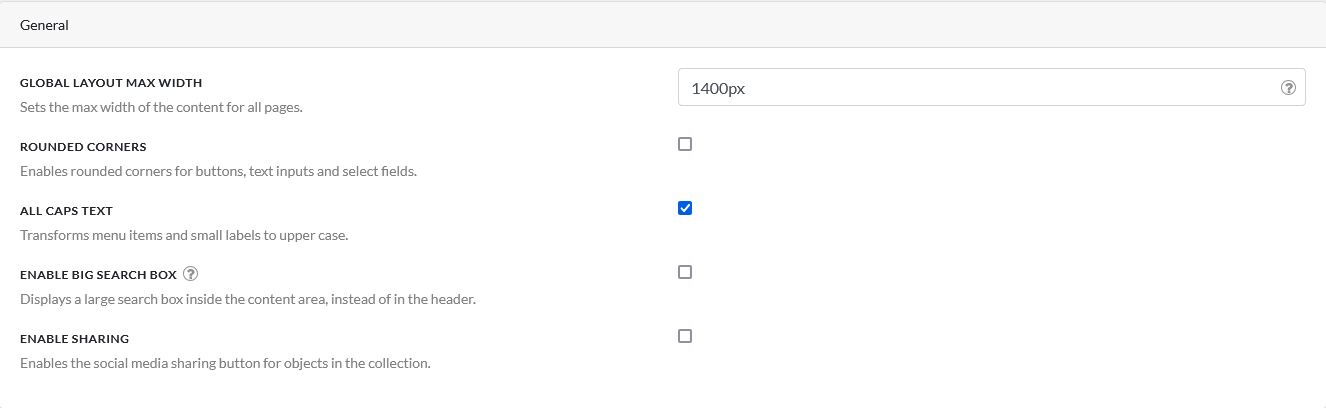Click the help icon inside max width field
The height and width of the screenshot is (408, 1326).
tap(1288, 88)
